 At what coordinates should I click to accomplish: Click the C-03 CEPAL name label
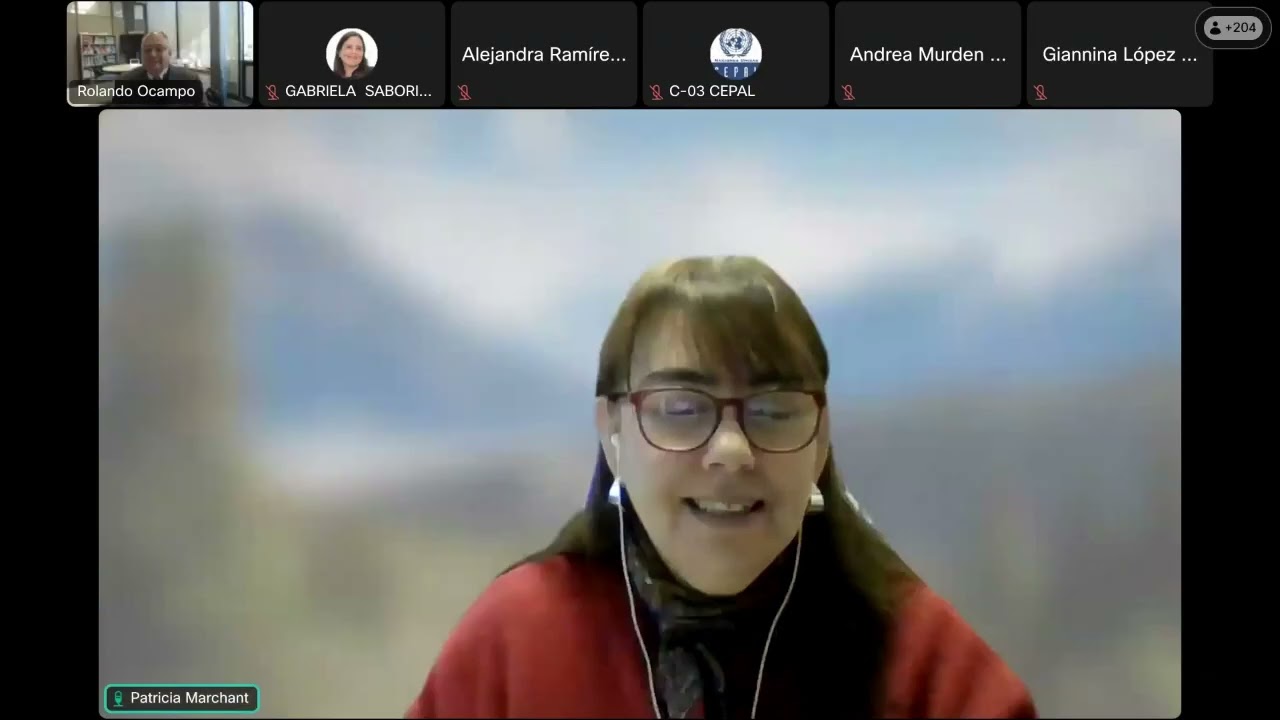712,91
